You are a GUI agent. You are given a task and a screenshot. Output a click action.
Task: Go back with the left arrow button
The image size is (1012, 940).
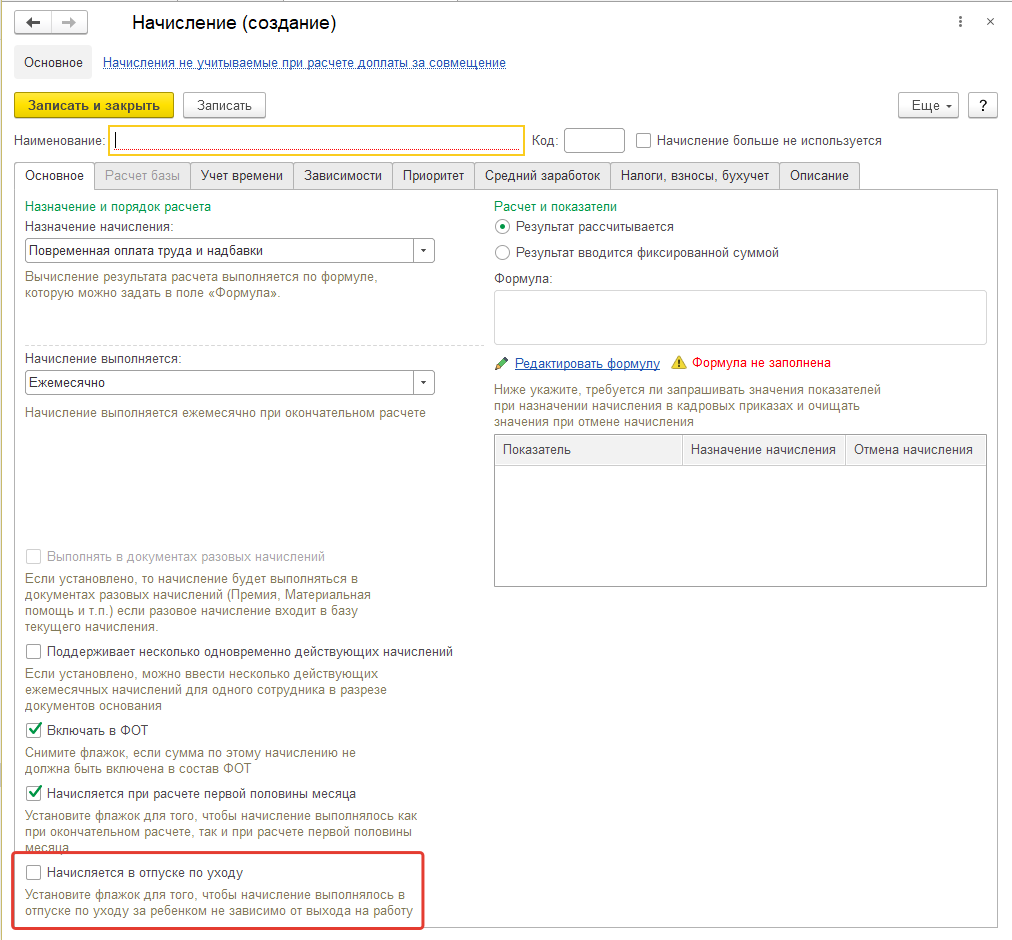pyautogui.click(x=33, y=23)
